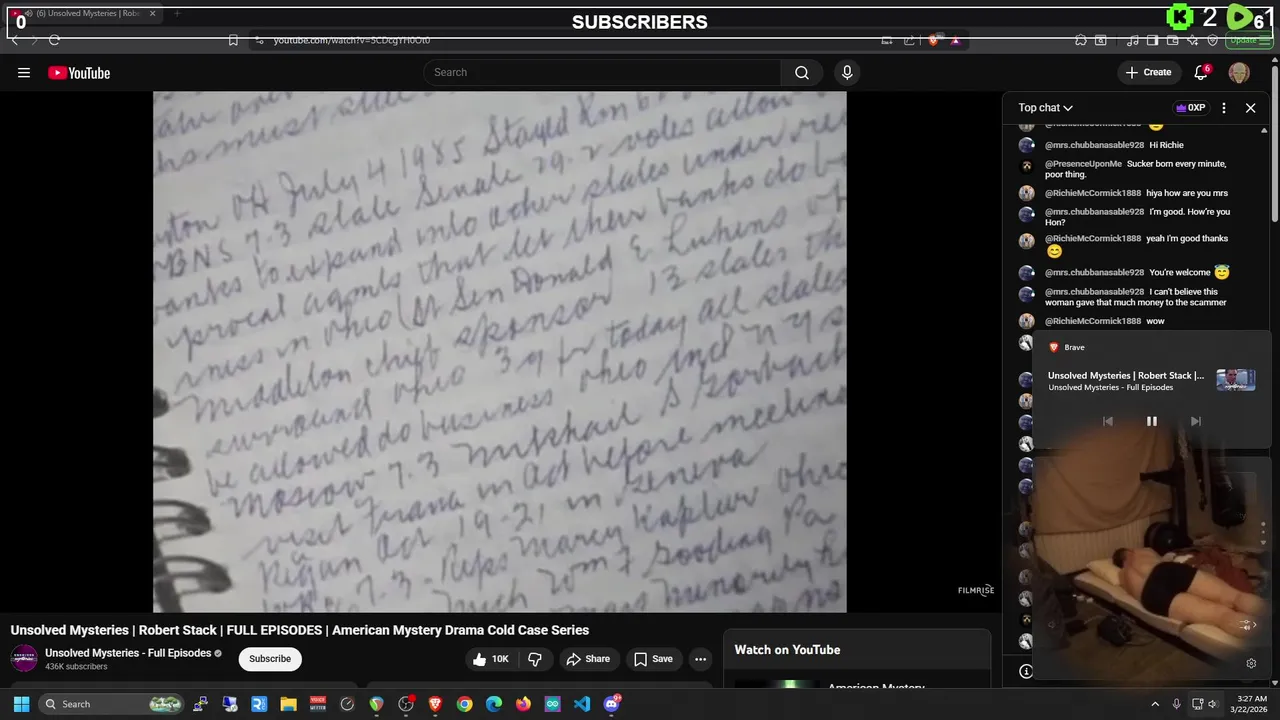Open Google Chrome from the taskbar
This screenshot has height=720, width=1280.
465,704
